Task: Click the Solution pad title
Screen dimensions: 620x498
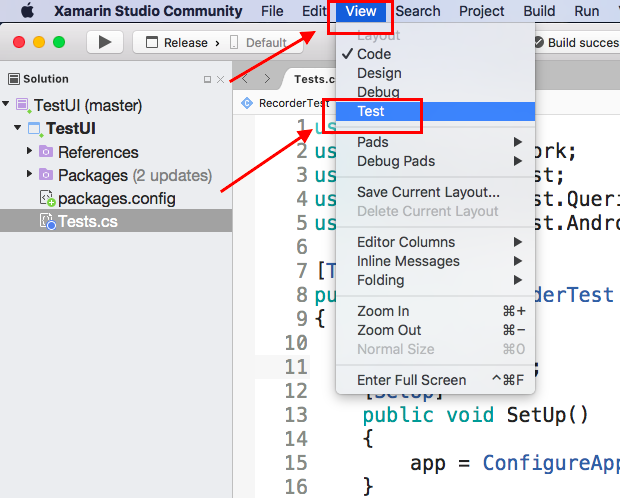Action: 46,79
